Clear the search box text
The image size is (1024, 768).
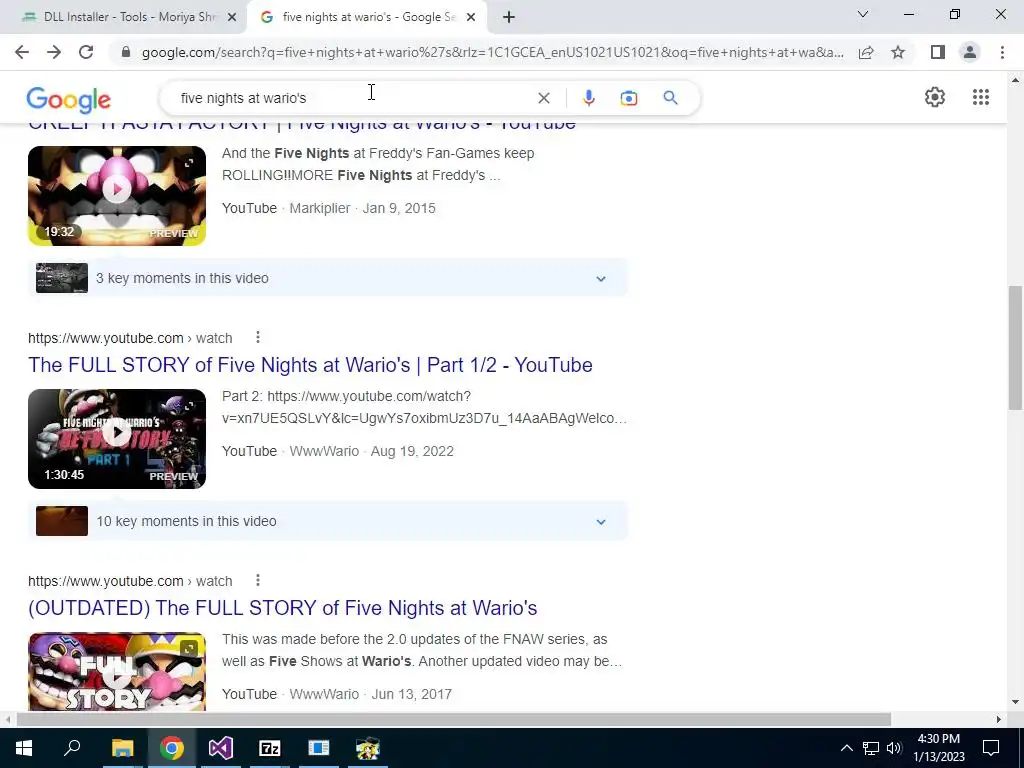click(x=543, y=98)
